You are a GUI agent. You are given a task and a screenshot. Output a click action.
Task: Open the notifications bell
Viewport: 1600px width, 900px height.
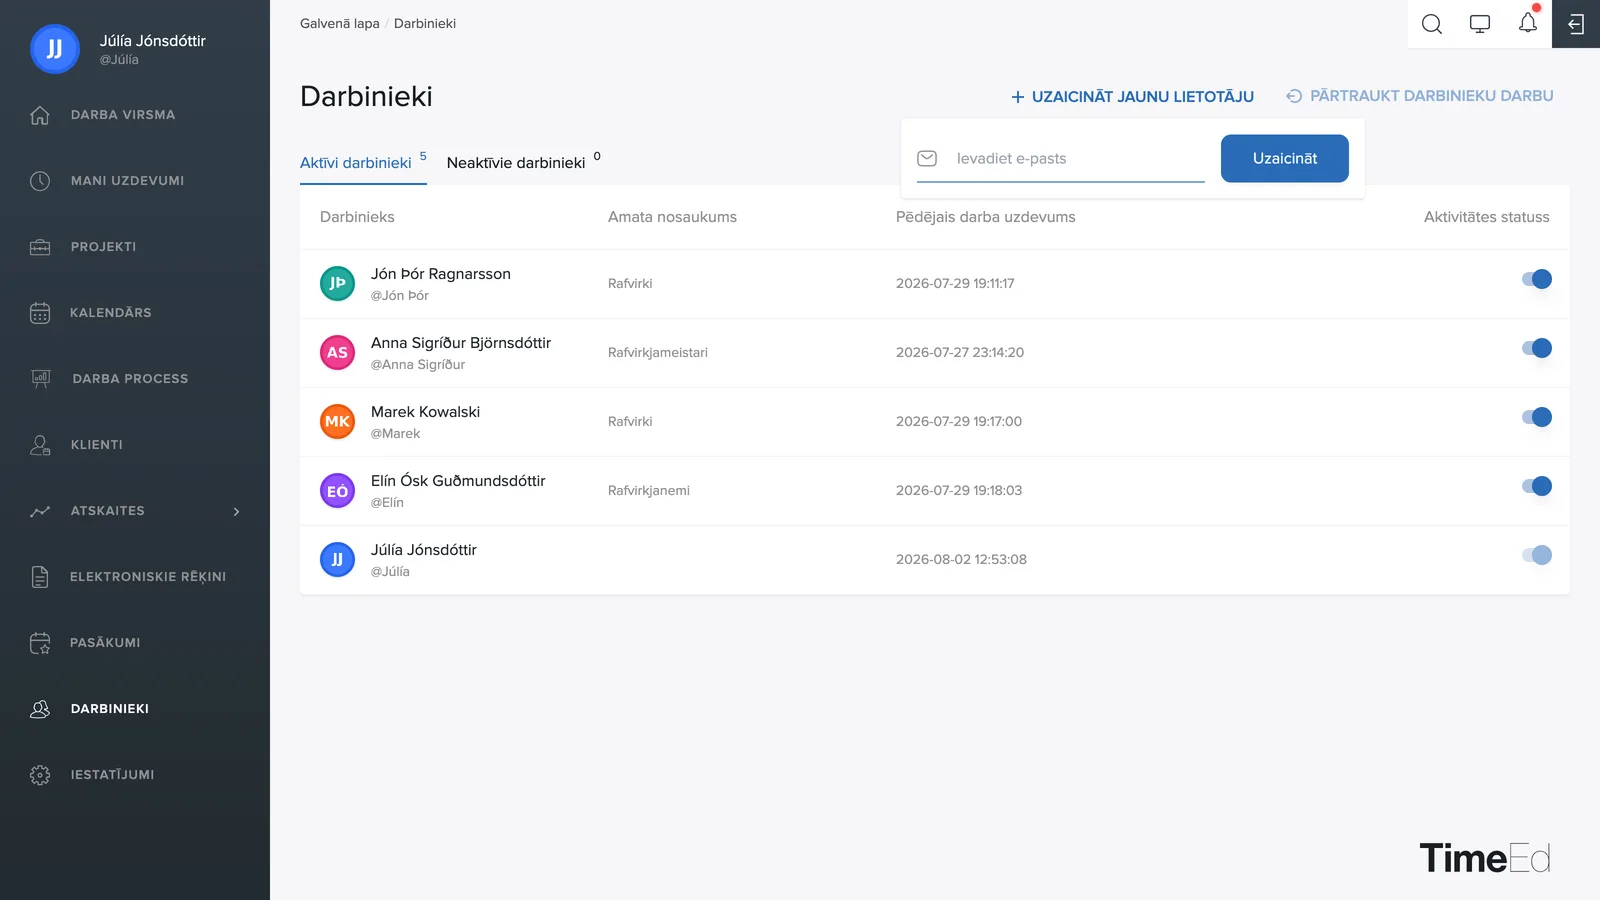pyautogui.click(x=1528, y=23)
